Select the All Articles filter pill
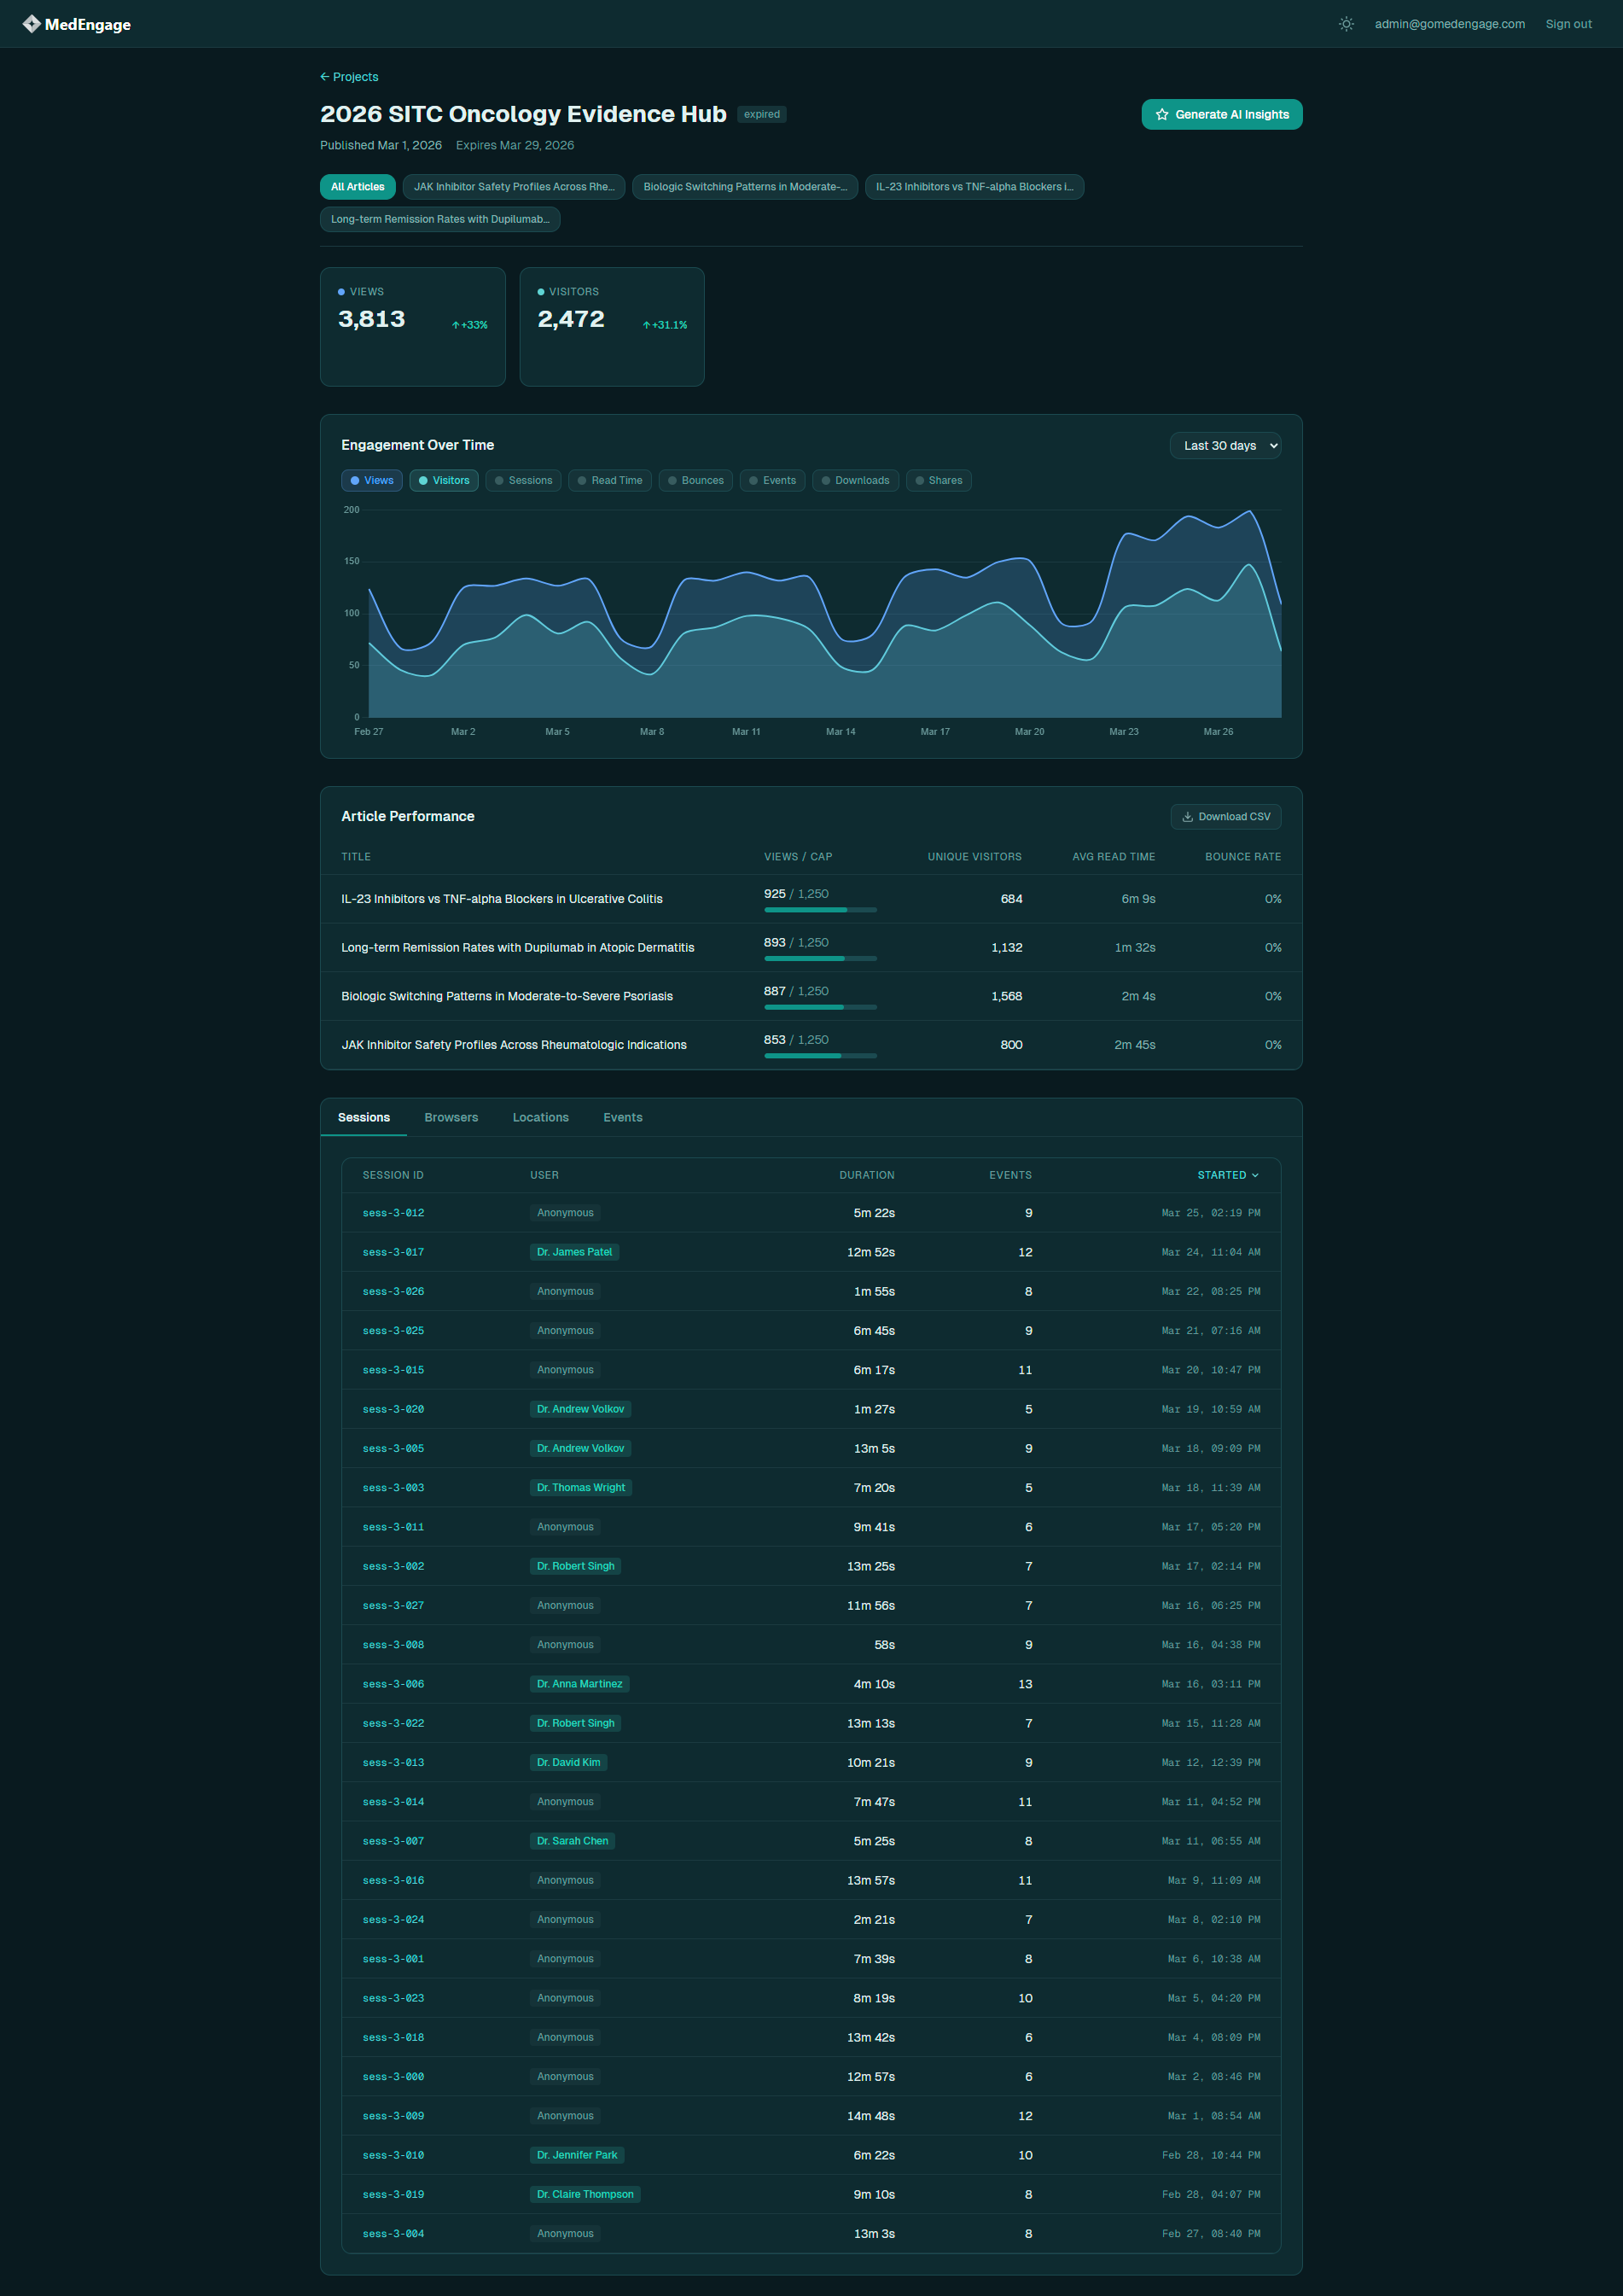Viewport: 1623px width, 2296px height. (x=356, y=186)
